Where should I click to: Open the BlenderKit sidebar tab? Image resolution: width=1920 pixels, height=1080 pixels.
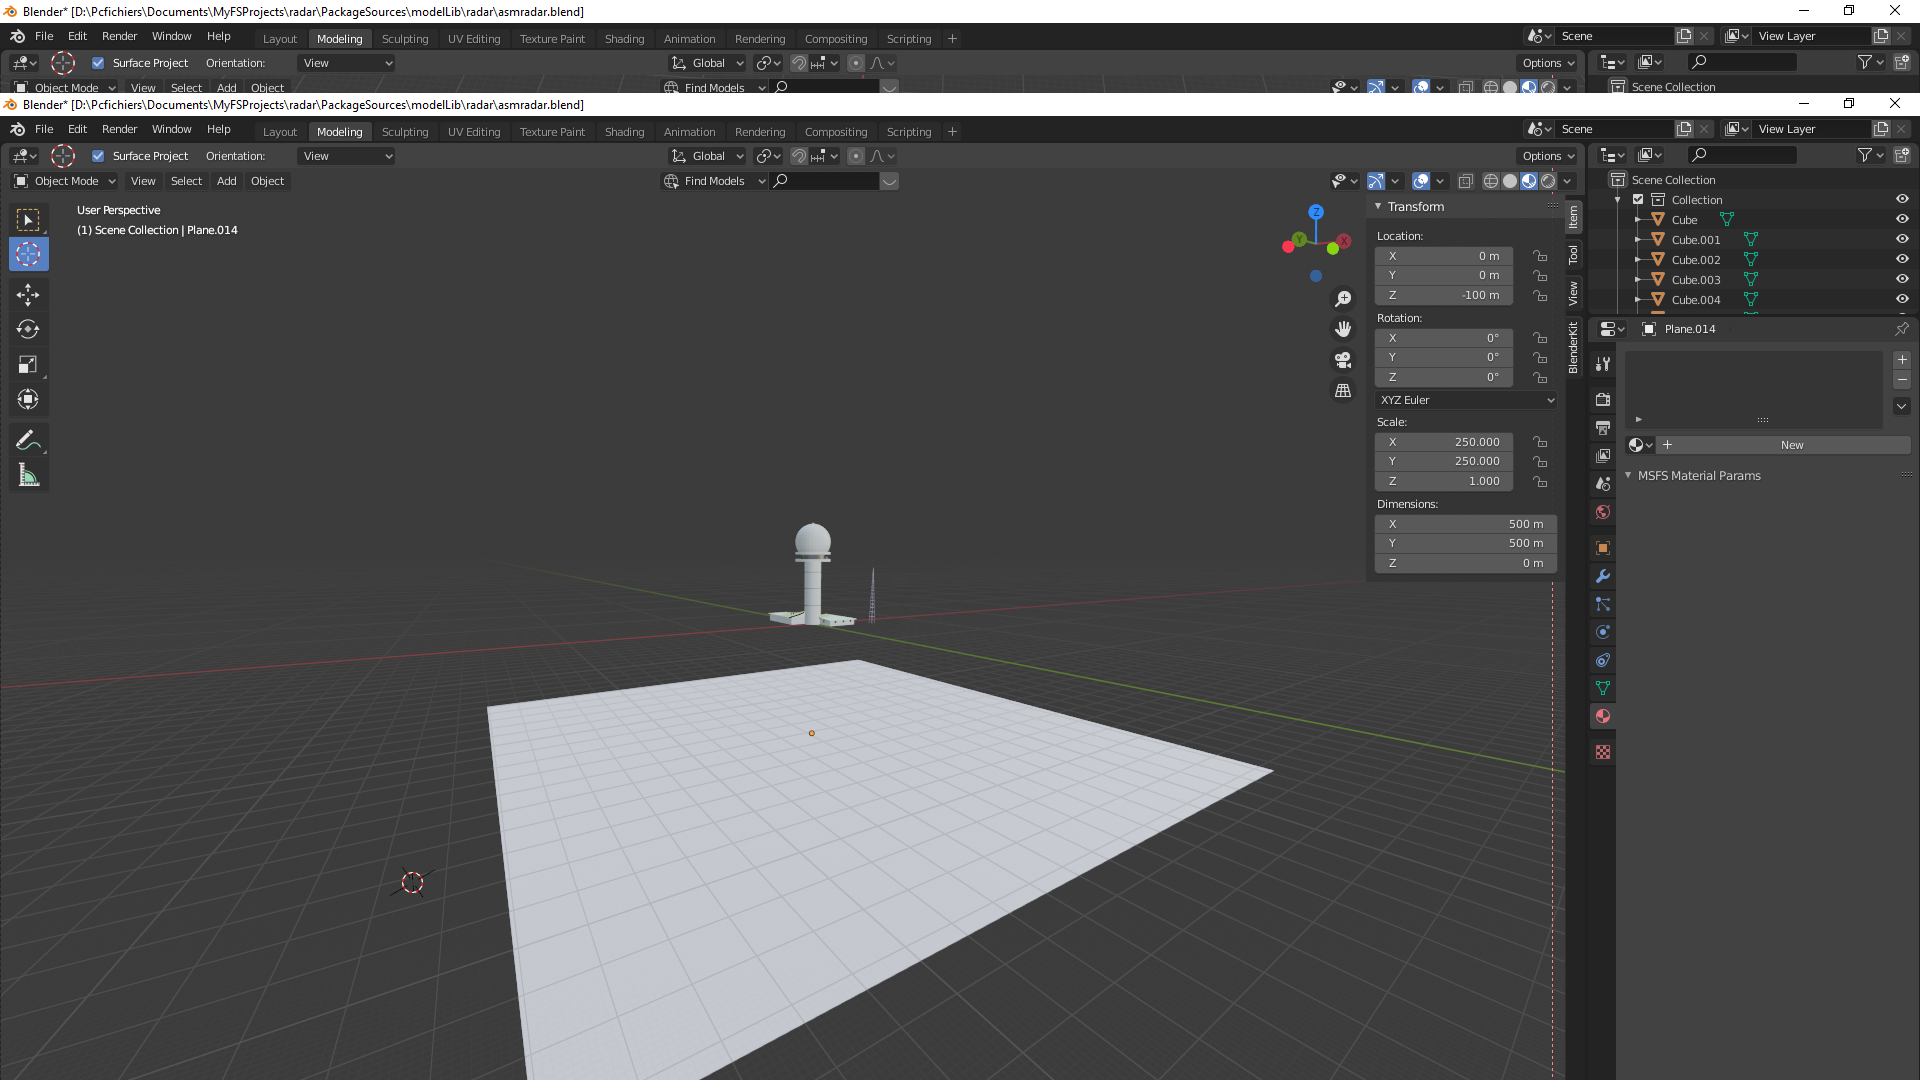pos(1573,348)
